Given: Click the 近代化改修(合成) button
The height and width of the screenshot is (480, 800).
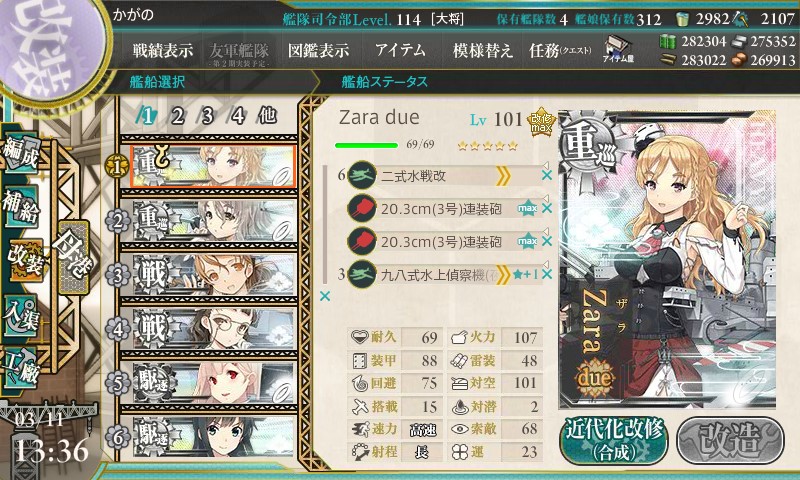Looking at the screenshot, I should pos(614,440).
